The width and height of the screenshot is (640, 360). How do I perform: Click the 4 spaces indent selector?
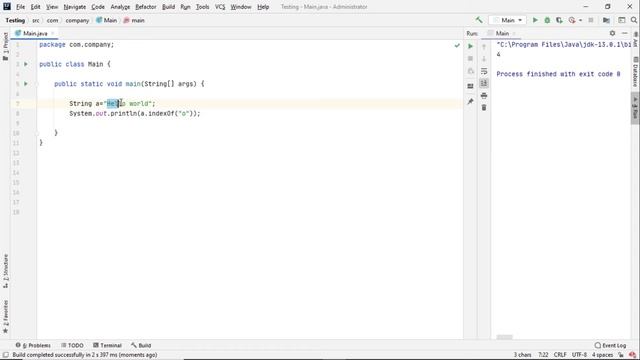(602, 355)
